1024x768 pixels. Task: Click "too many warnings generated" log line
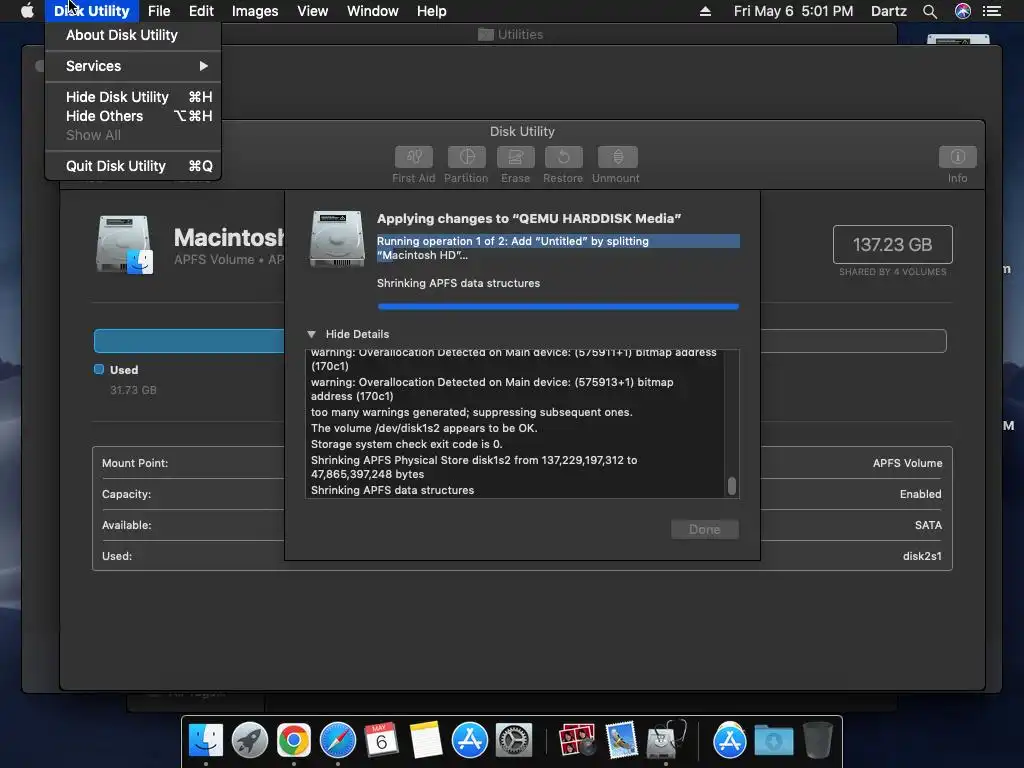[472, 412]
